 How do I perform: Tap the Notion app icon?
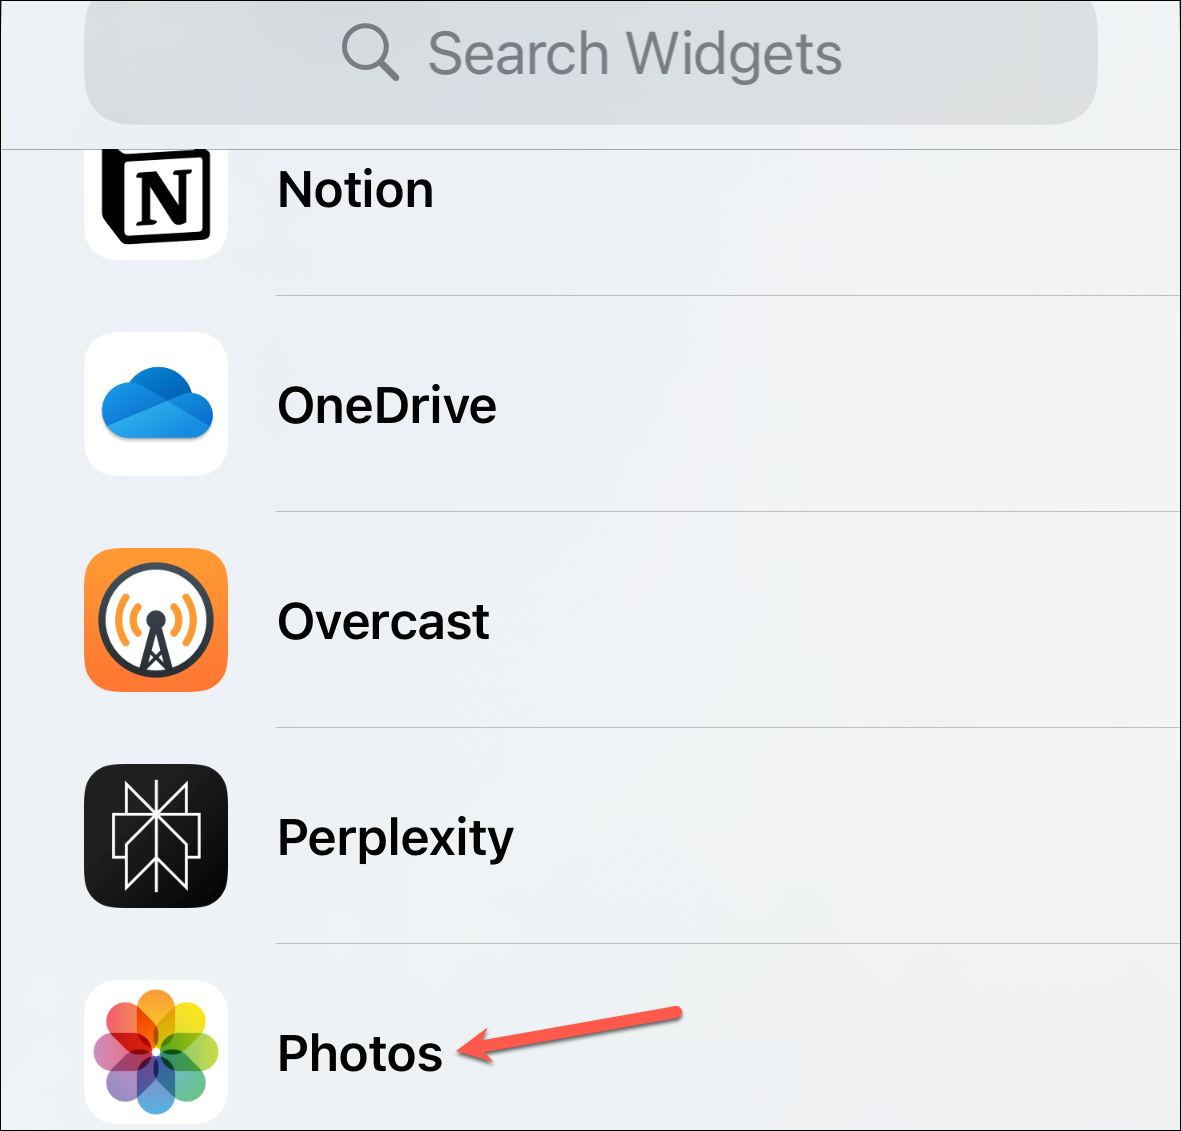[156, 202]
